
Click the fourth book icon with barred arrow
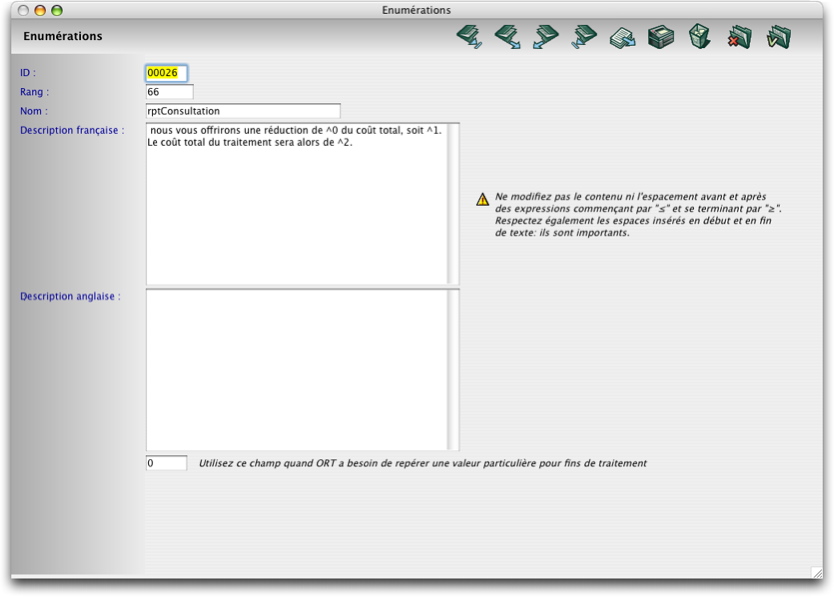click(584, 37)
